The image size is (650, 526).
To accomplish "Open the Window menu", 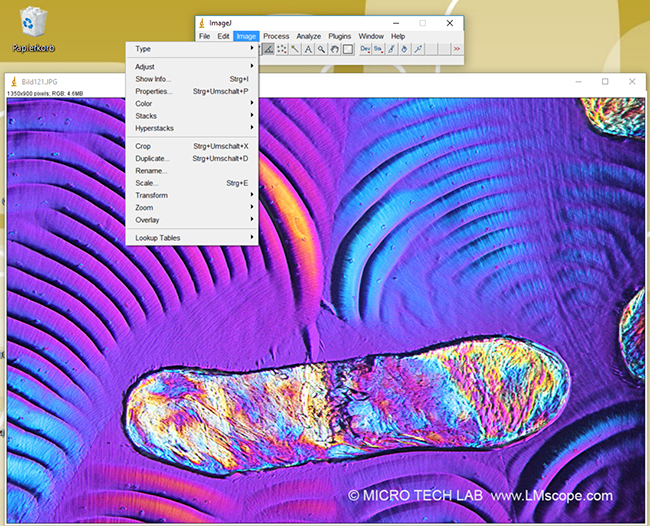I will (371, 36).
